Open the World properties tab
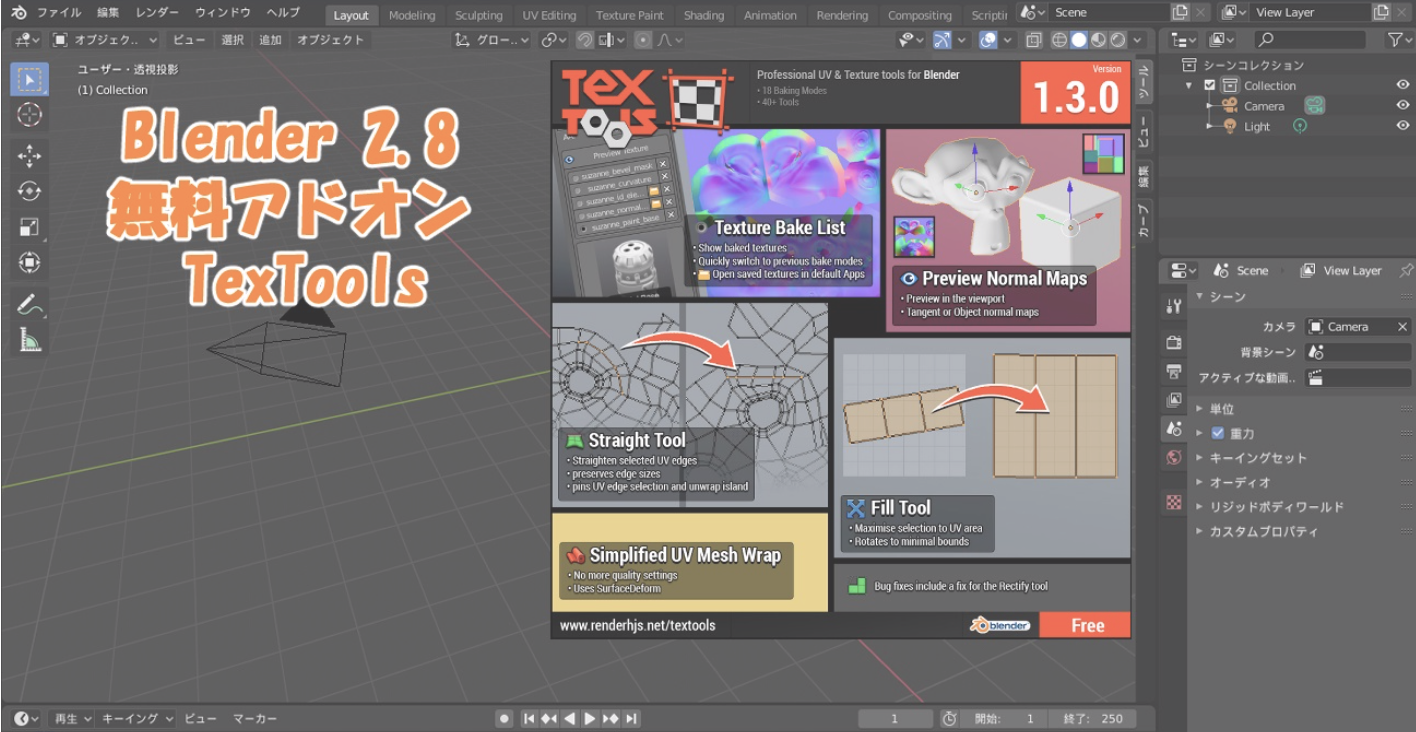Viewport: 1416px width, 732px height. (x=1174, y=458)
